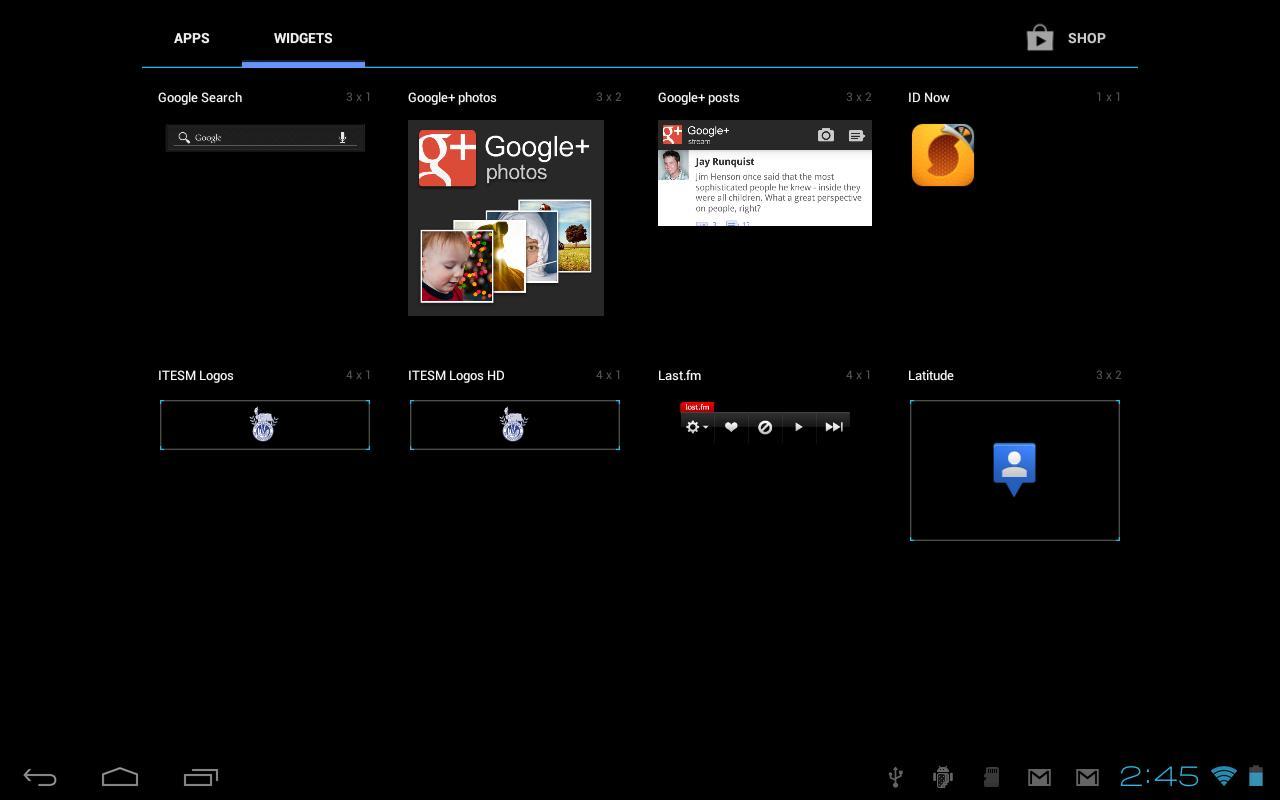This screenshot has width=1280, height=800.
Task: Open Last.fm settings gear dropdown
Action: click(x=696, y=427)
